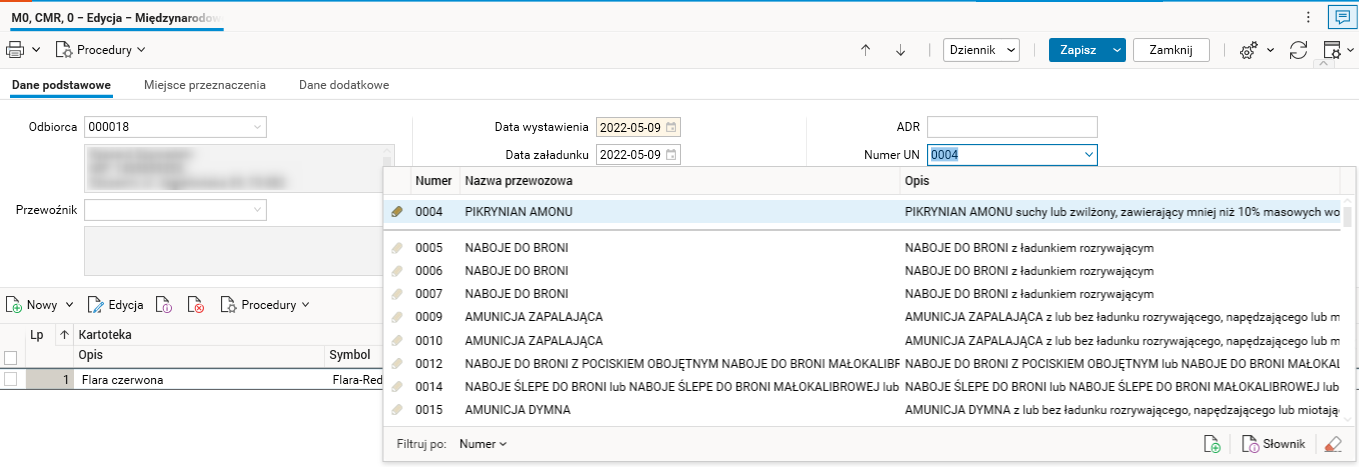
Task: Click the eraser icon in the dropdown footer
Action: [x=1331, y=444]
